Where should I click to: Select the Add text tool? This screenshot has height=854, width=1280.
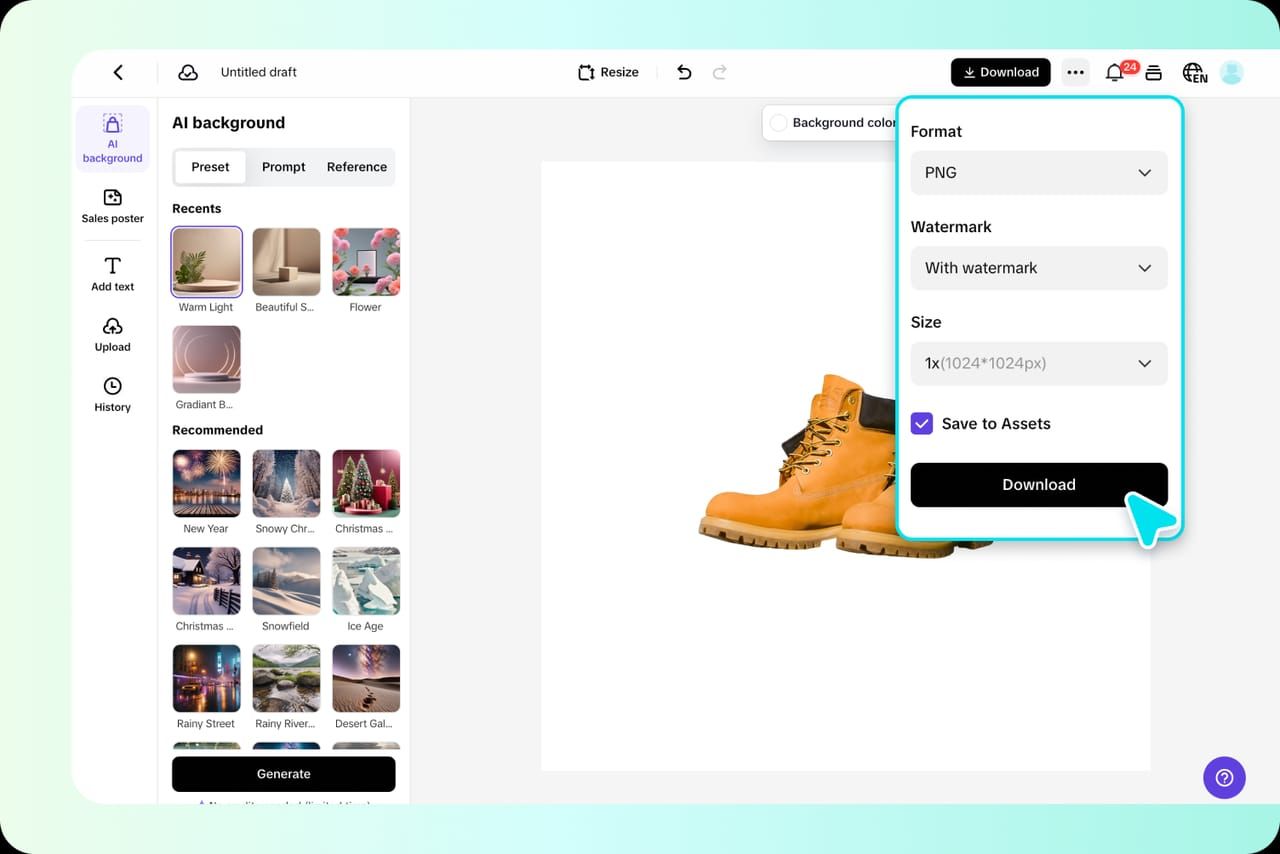click(x=113, y=274)
